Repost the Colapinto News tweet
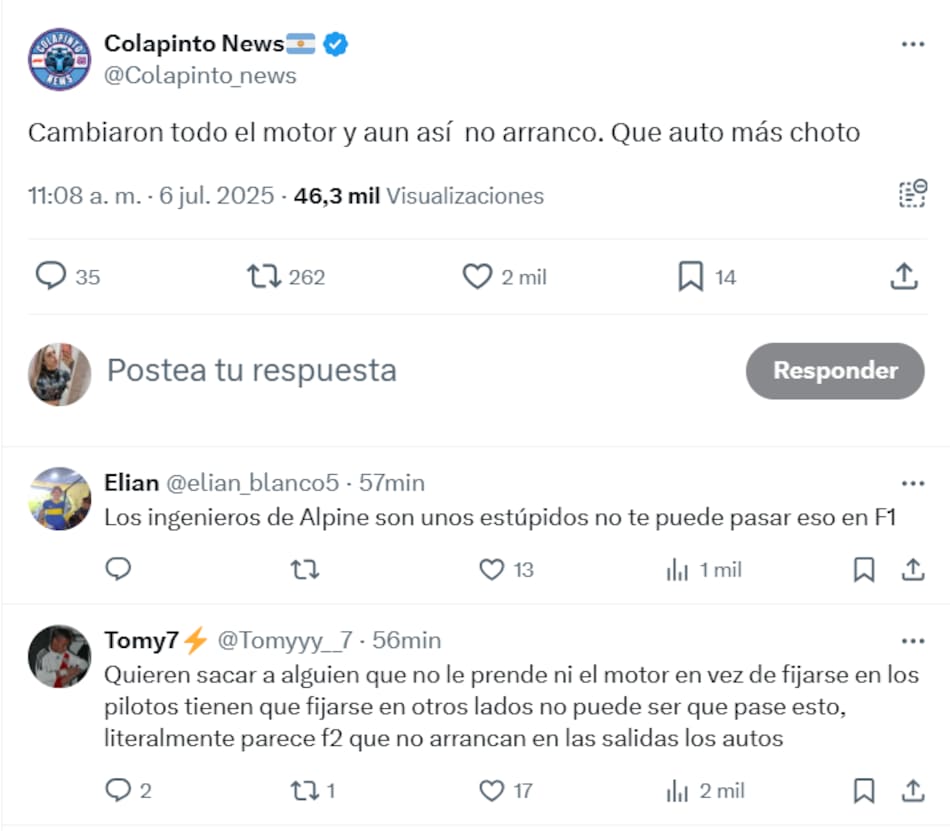950x831 pixels. pyautogui.click(x=264, y=276)
